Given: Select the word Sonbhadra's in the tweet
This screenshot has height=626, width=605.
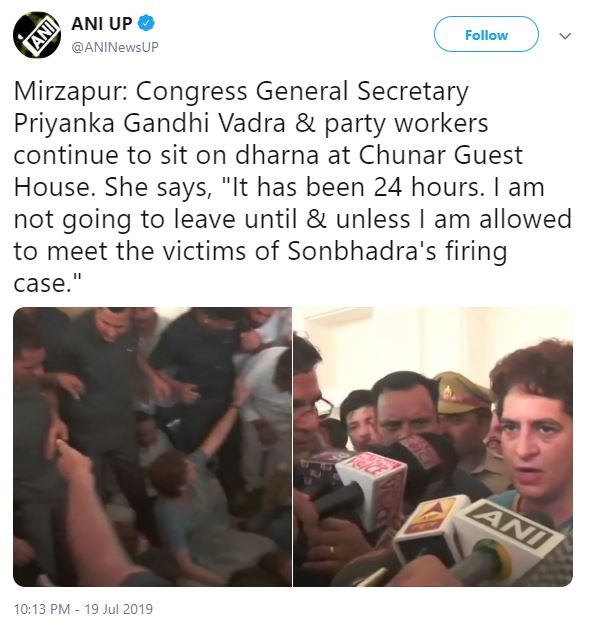Looking at the screenshot, I should pyautogui.click(x=361, y=252).
